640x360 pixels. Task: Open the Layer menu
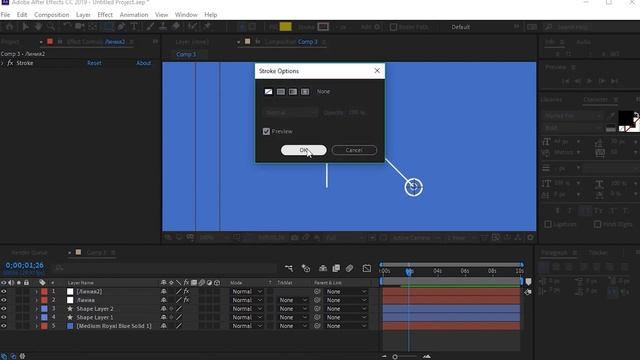click(x=83, y=15)
